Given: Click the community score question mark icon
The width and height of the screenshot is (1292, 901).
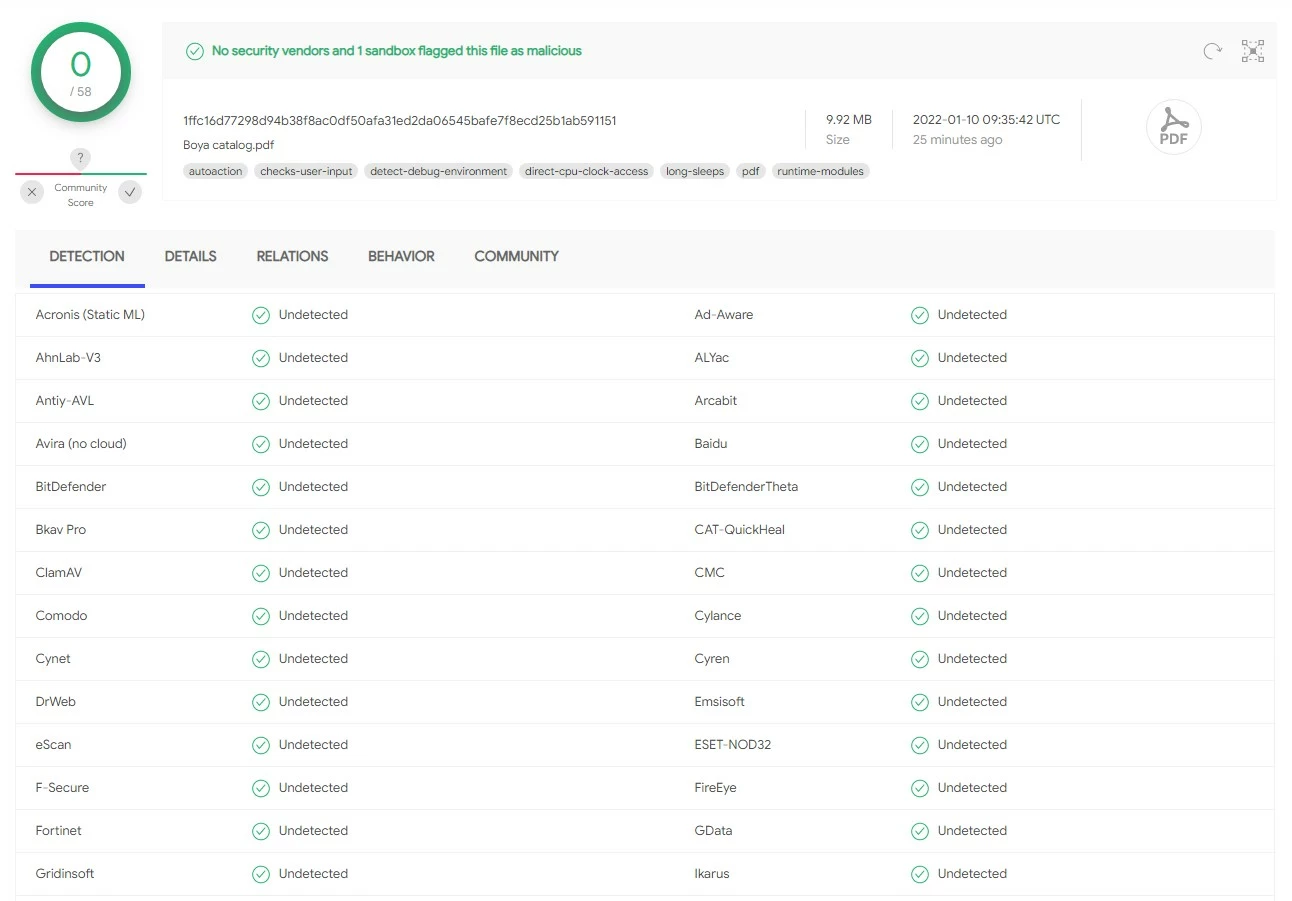Looking at the screenshot, I should click(81, 158).
